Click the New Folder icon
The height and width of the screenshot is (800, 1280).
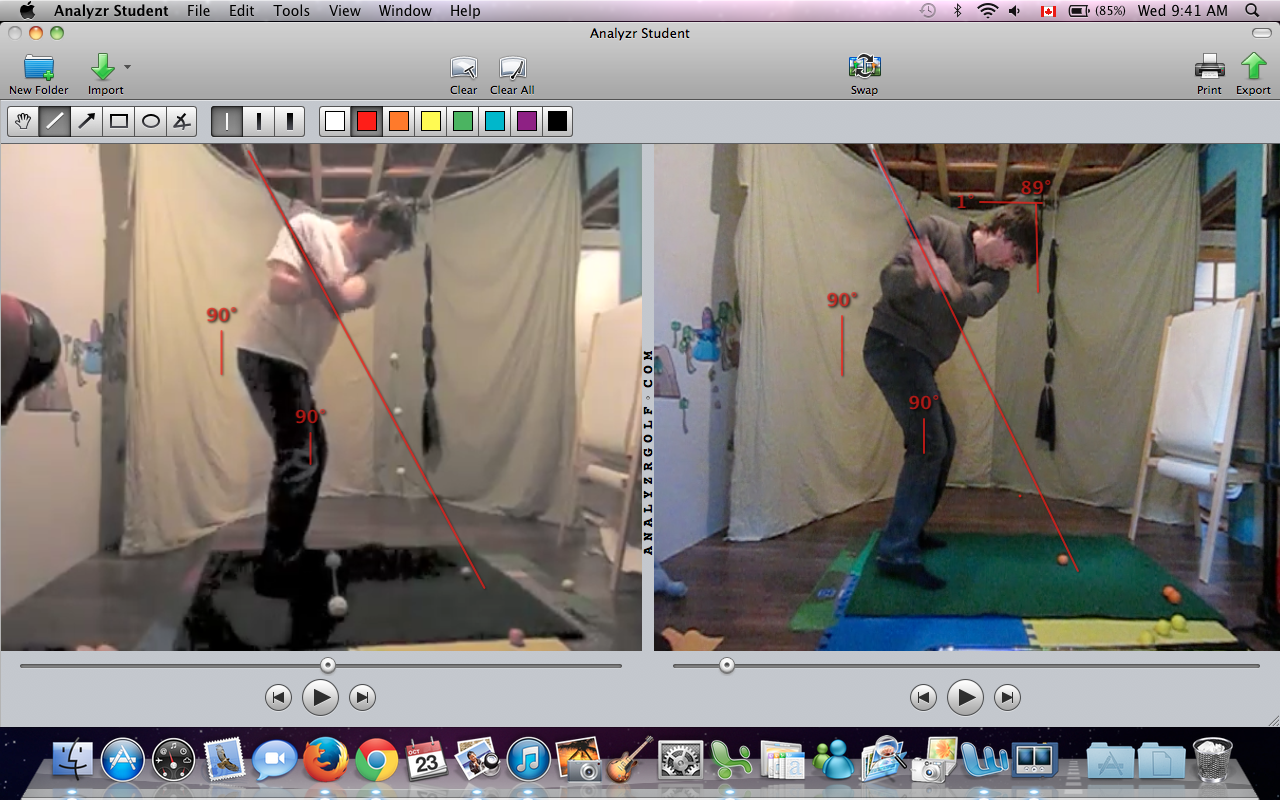pyautogui.click(x=39, y=68)
